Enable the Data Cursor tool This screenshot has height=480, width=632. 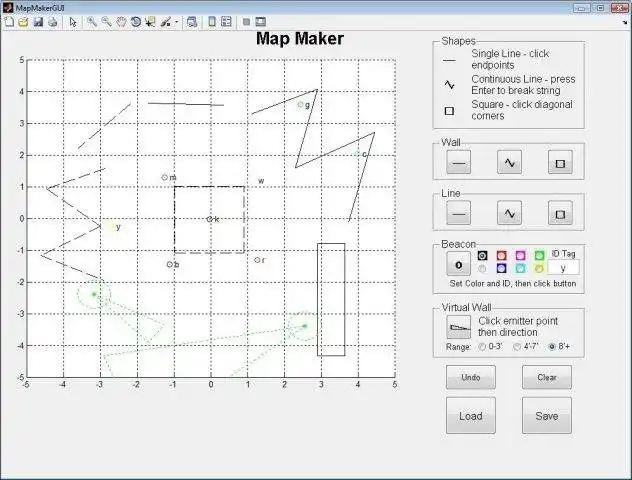pyautogui.click(x=150, y=22)
